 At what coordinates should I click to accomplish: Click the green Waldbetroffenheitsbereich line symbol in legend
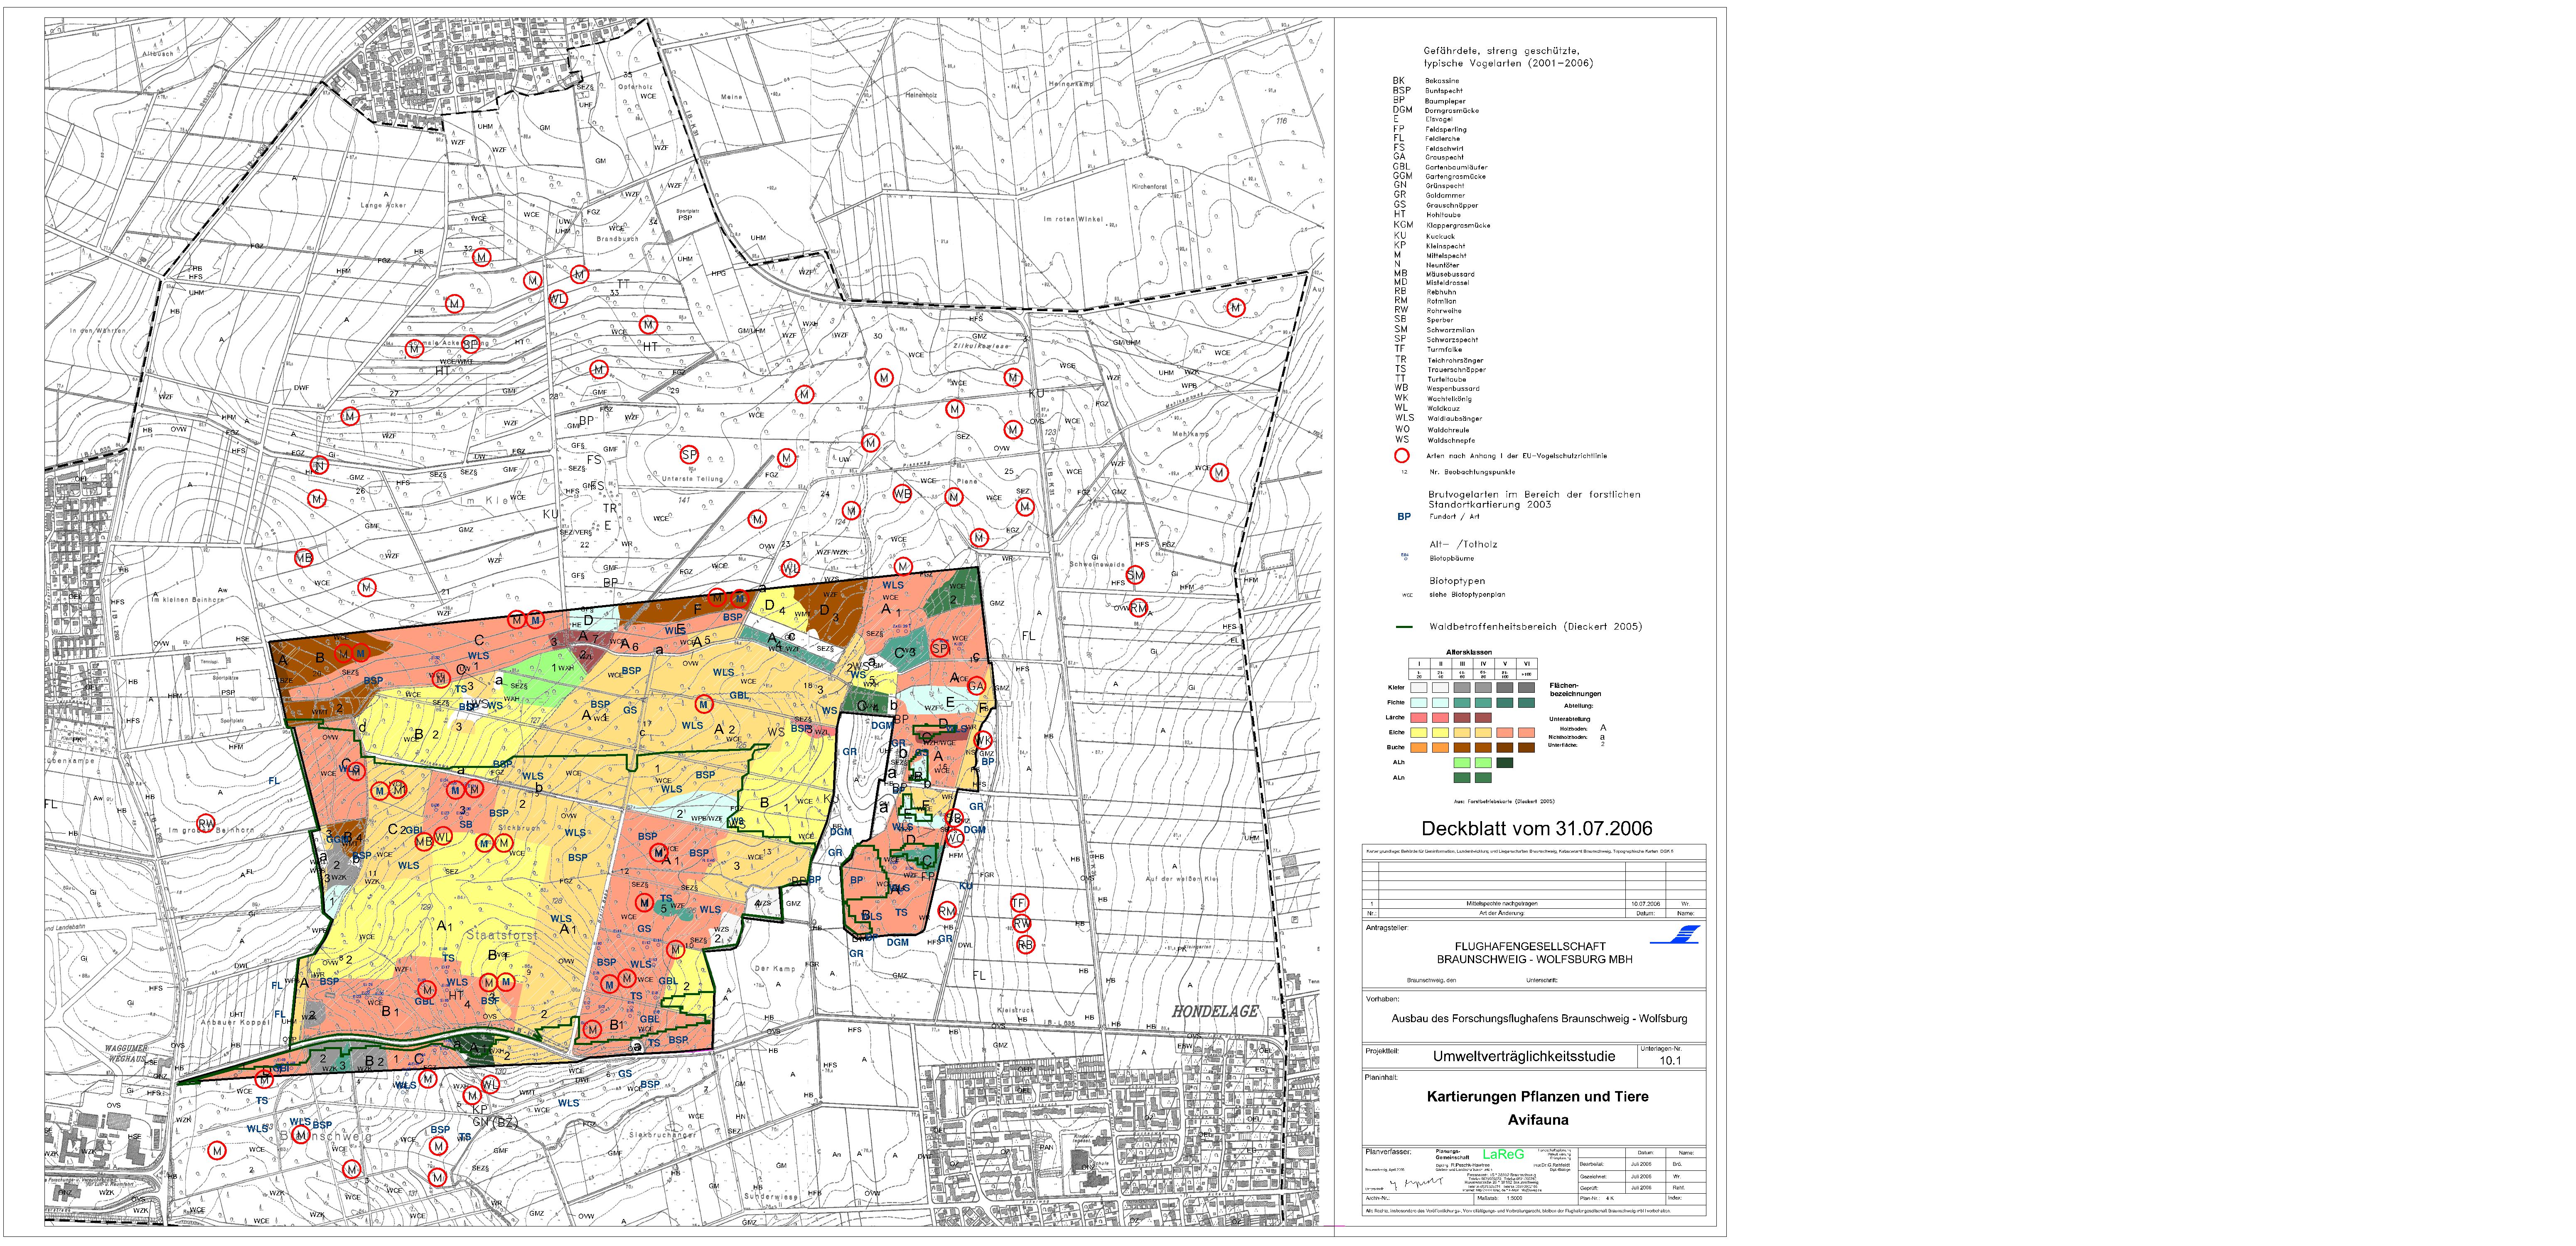click(x=1404, y=627)
